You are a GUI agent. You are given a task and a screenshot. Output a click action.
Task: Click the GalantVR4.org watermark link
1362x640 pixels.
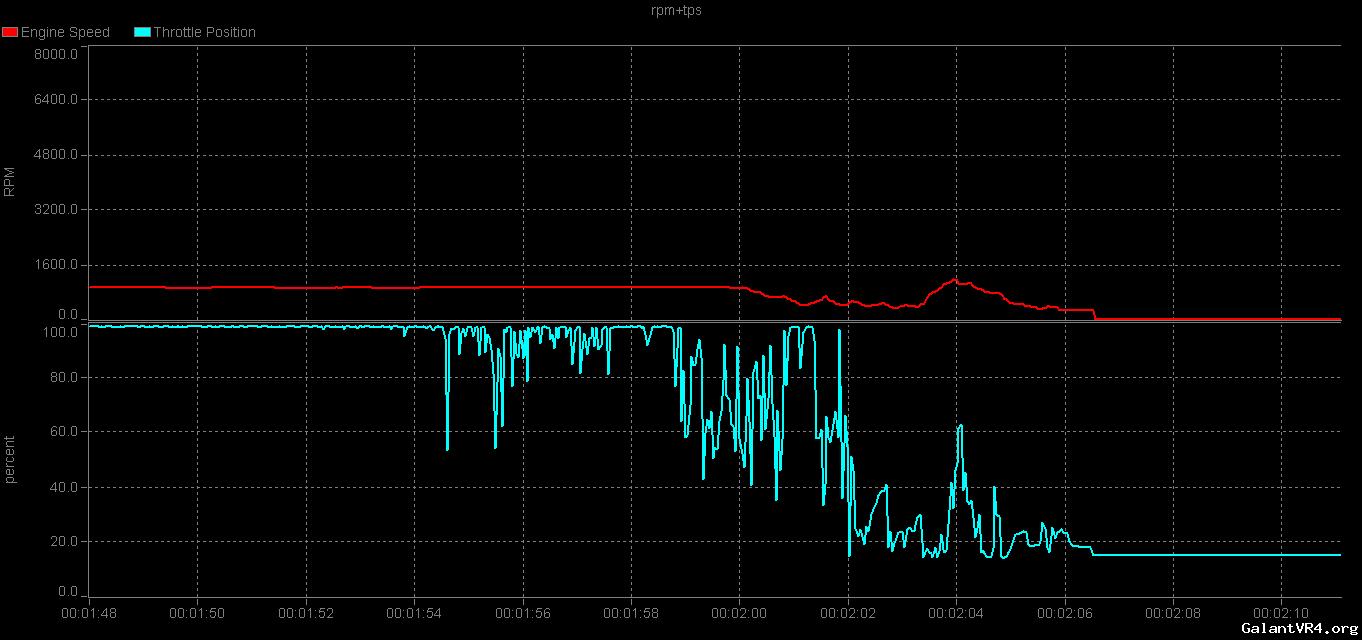[x=1298, y=628]
